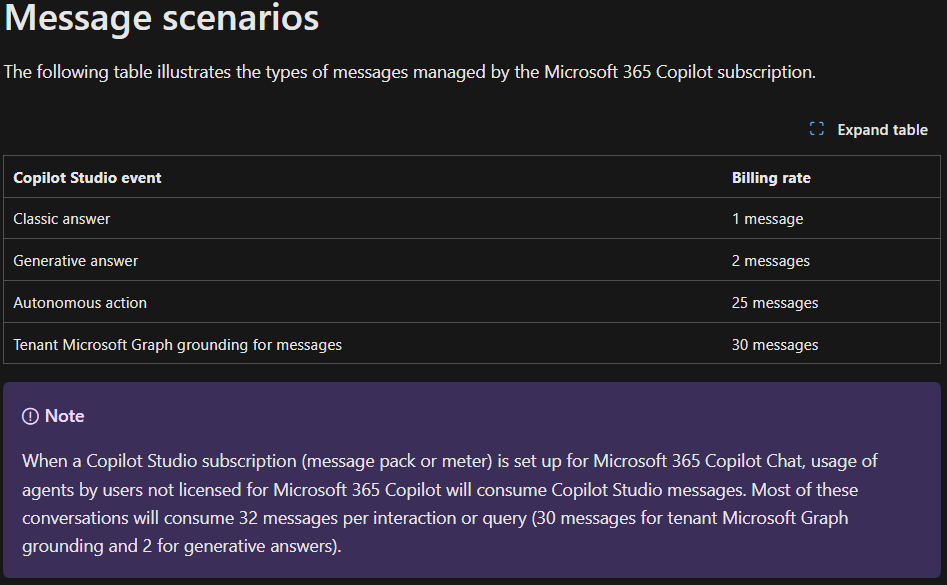Click the Generative answer table cell
This screenshot has width=947, height=585.
click(76, 261)
